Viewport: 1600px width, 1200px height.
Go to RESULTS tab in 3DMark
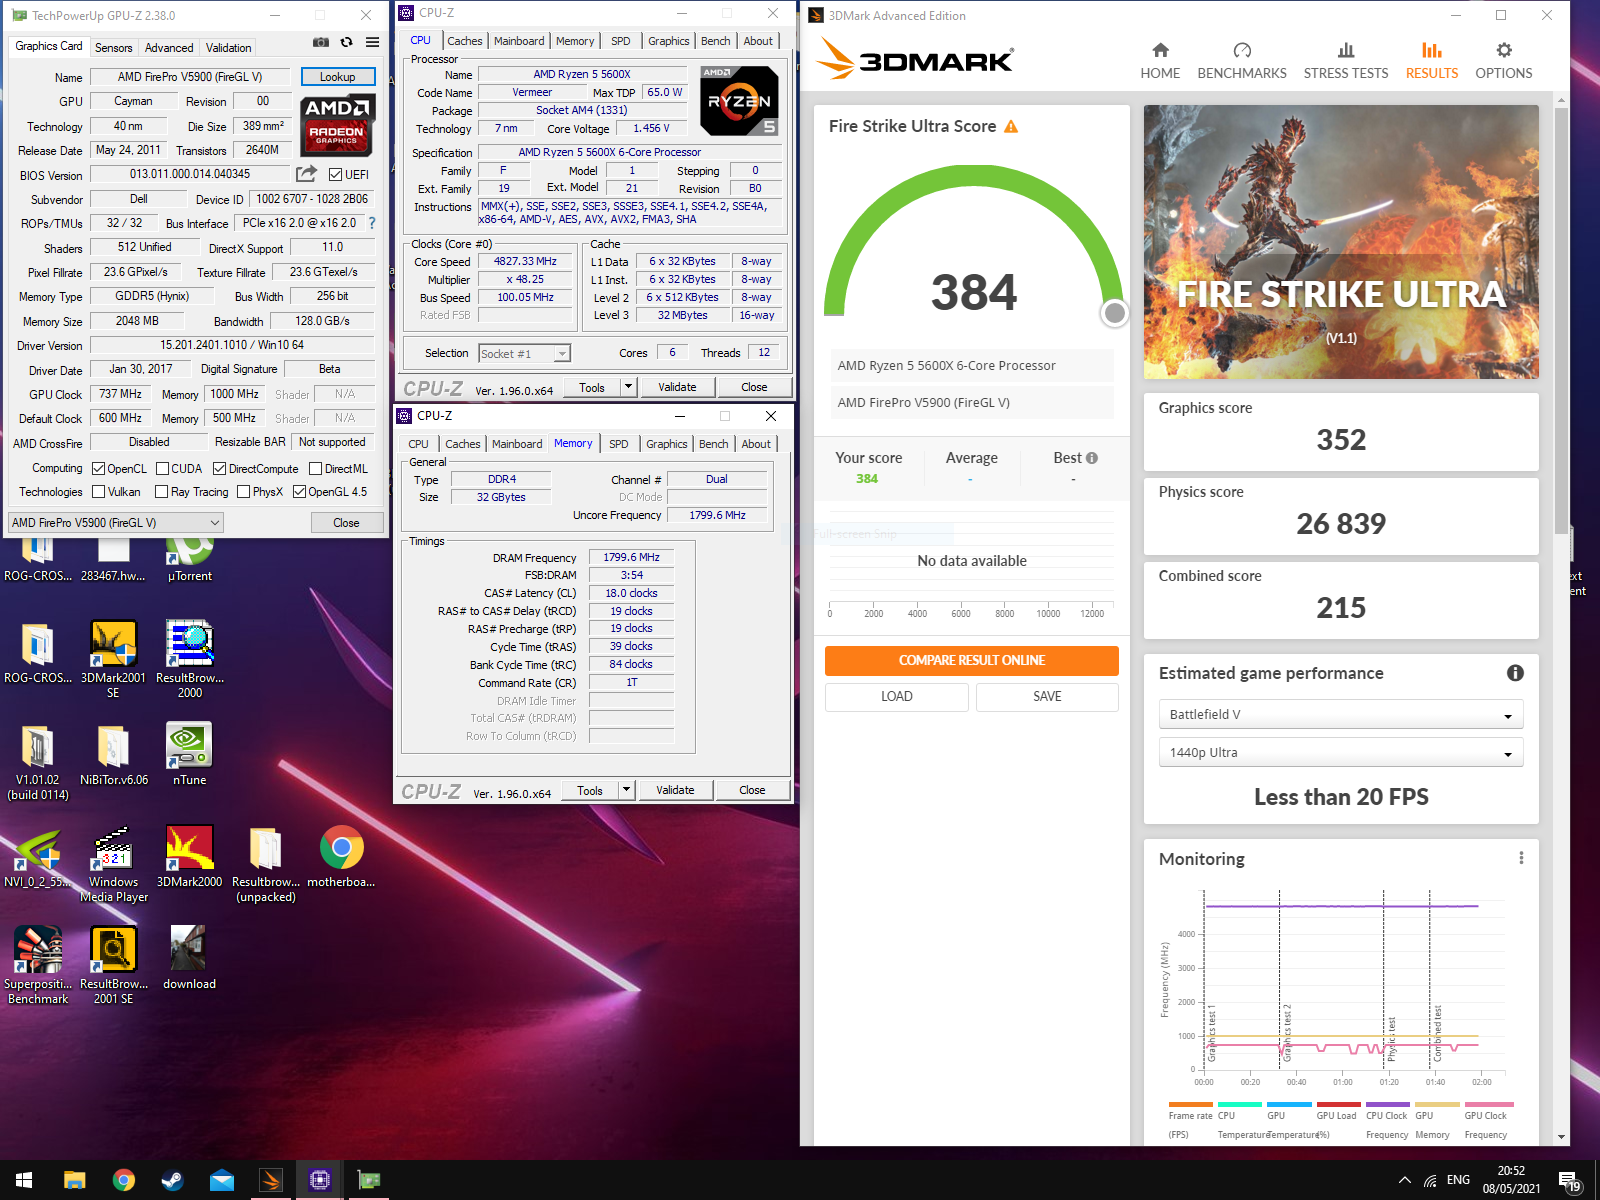coord(1432,61)
